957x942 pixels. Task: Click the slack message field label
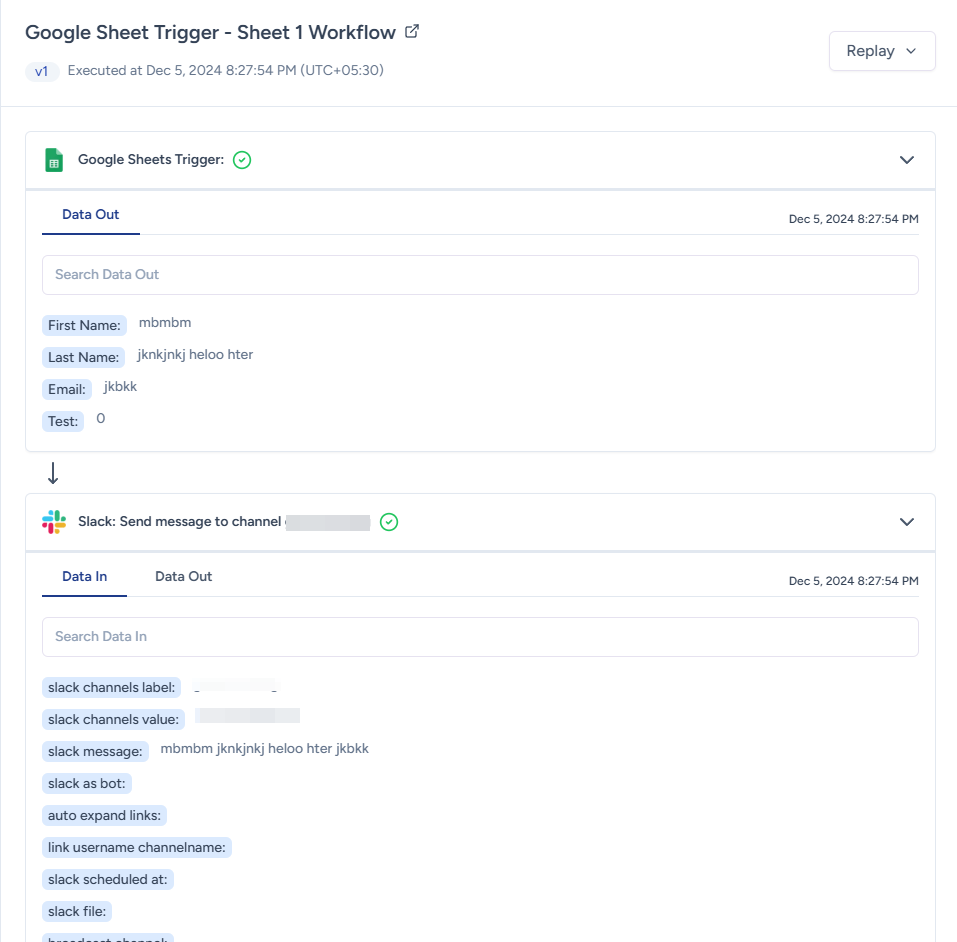[95, 752]
